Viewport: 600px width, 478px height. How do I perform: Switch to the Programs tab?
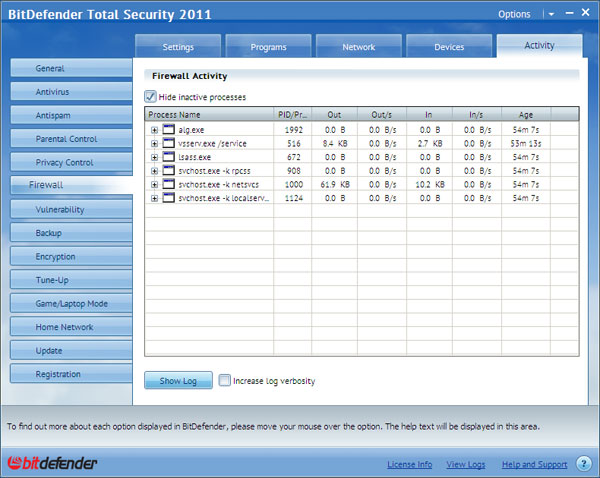pos(268,46)
